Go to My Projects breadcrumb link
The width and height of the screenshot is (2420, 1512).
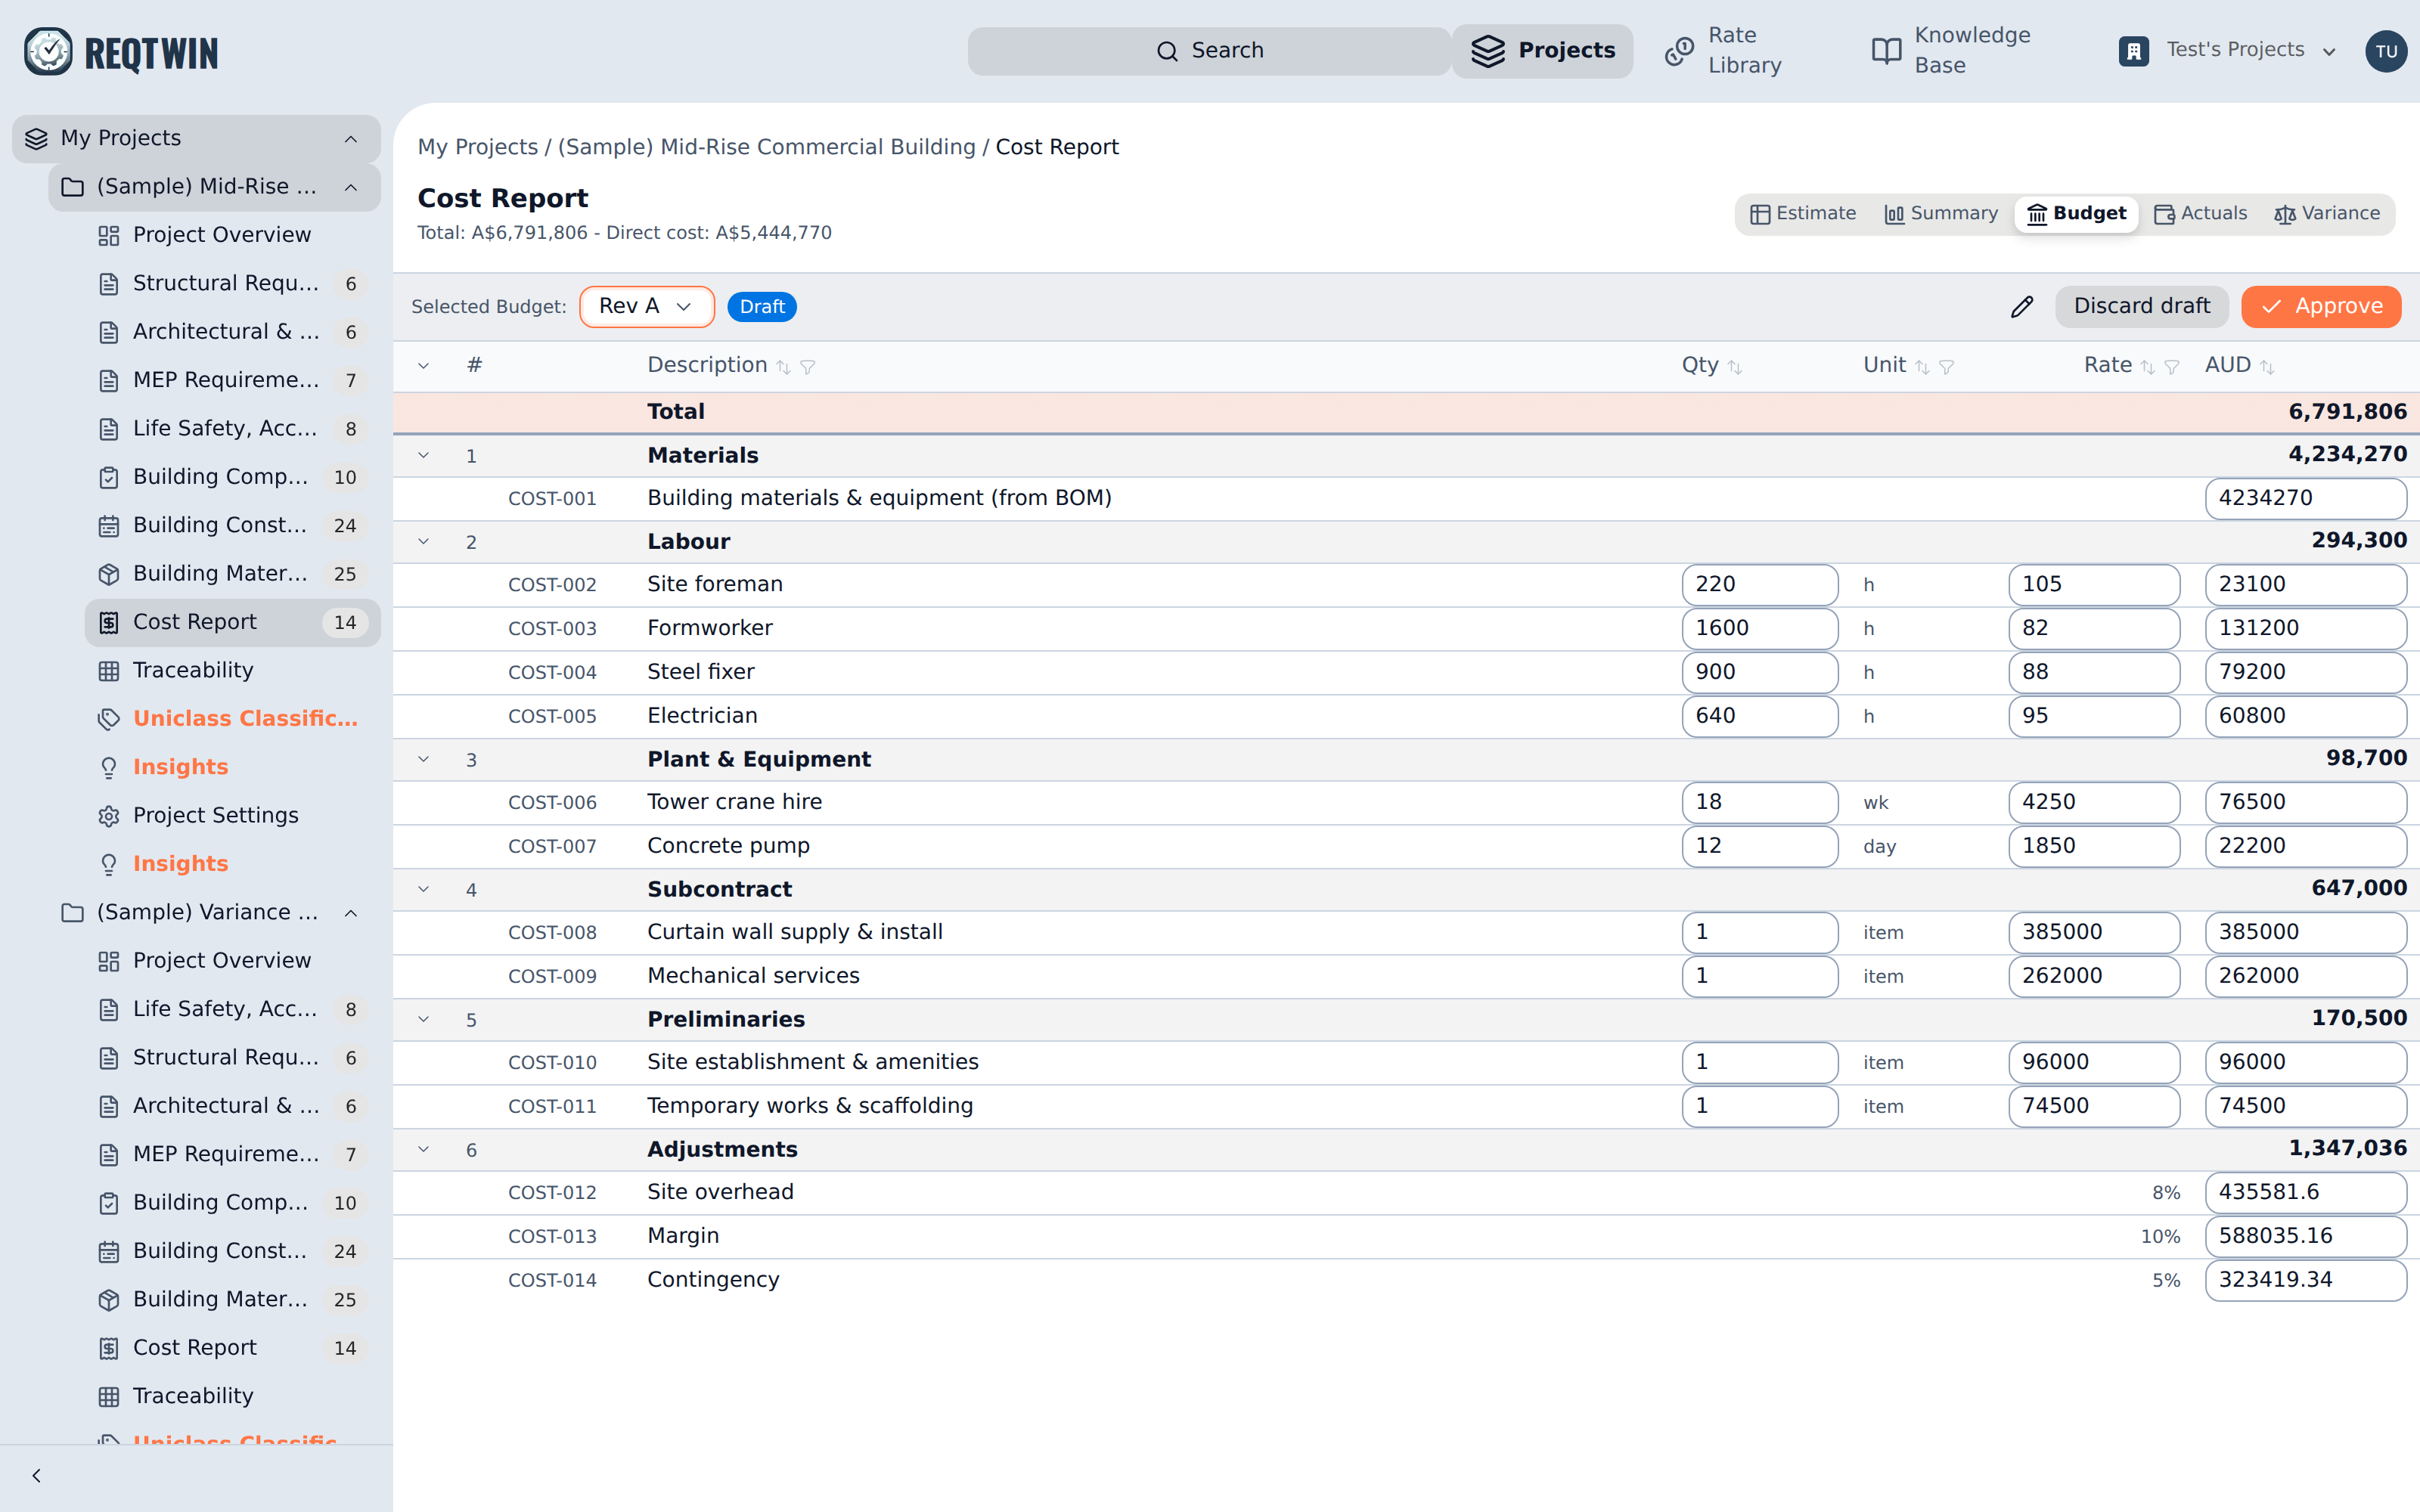478,147
